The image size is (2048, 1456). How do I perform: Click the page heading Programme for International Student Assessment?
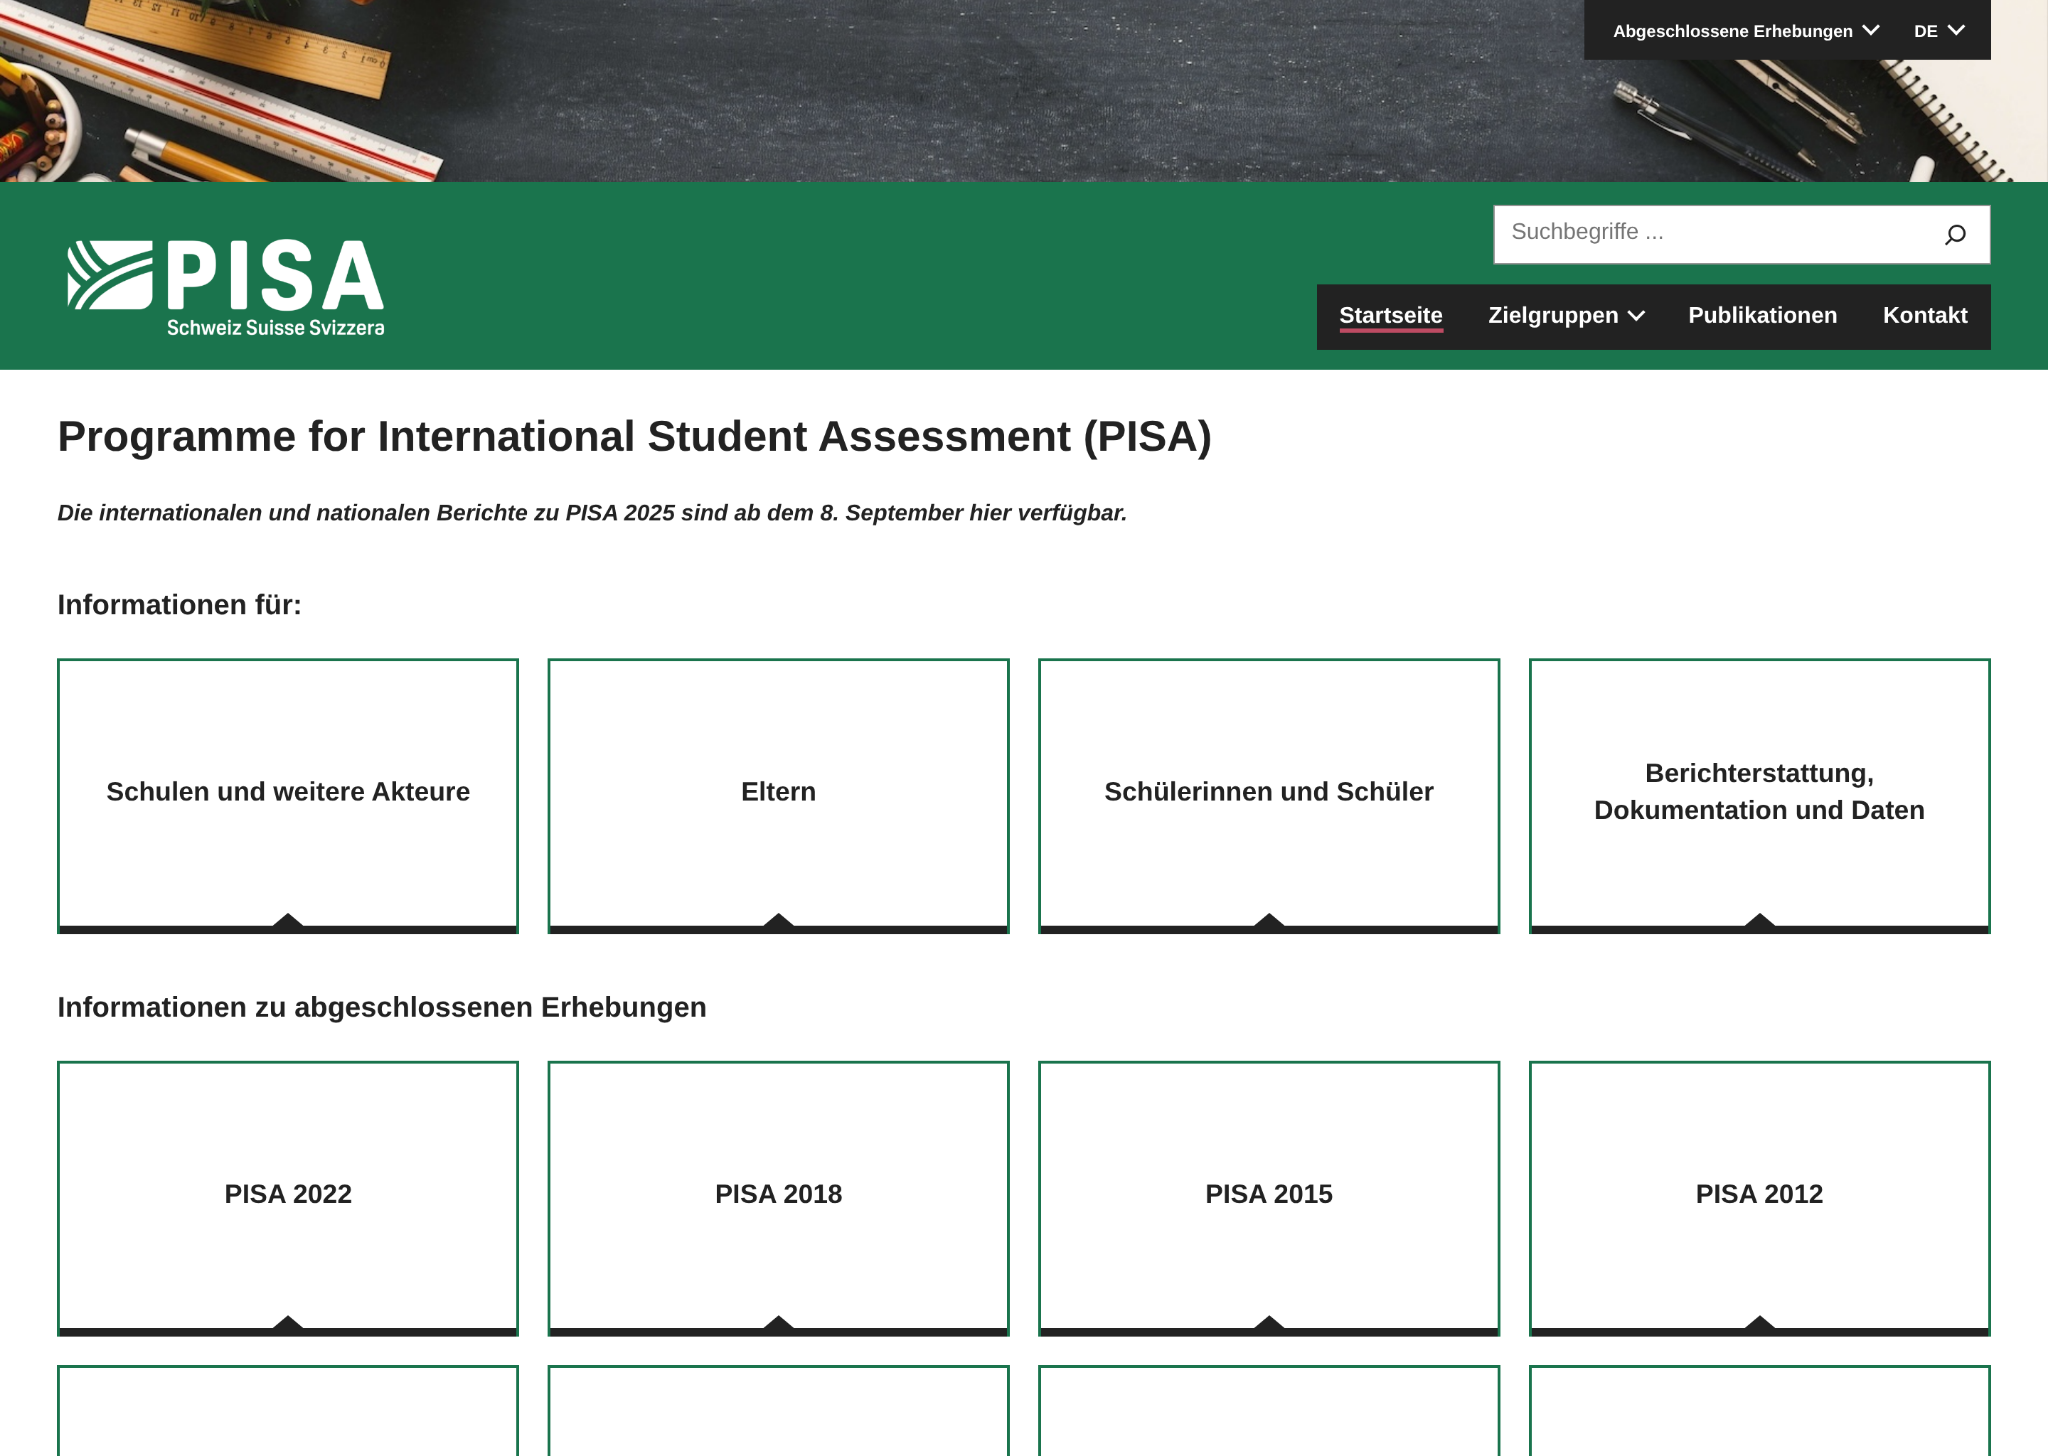pyautogui.click(x=634, y=437)
